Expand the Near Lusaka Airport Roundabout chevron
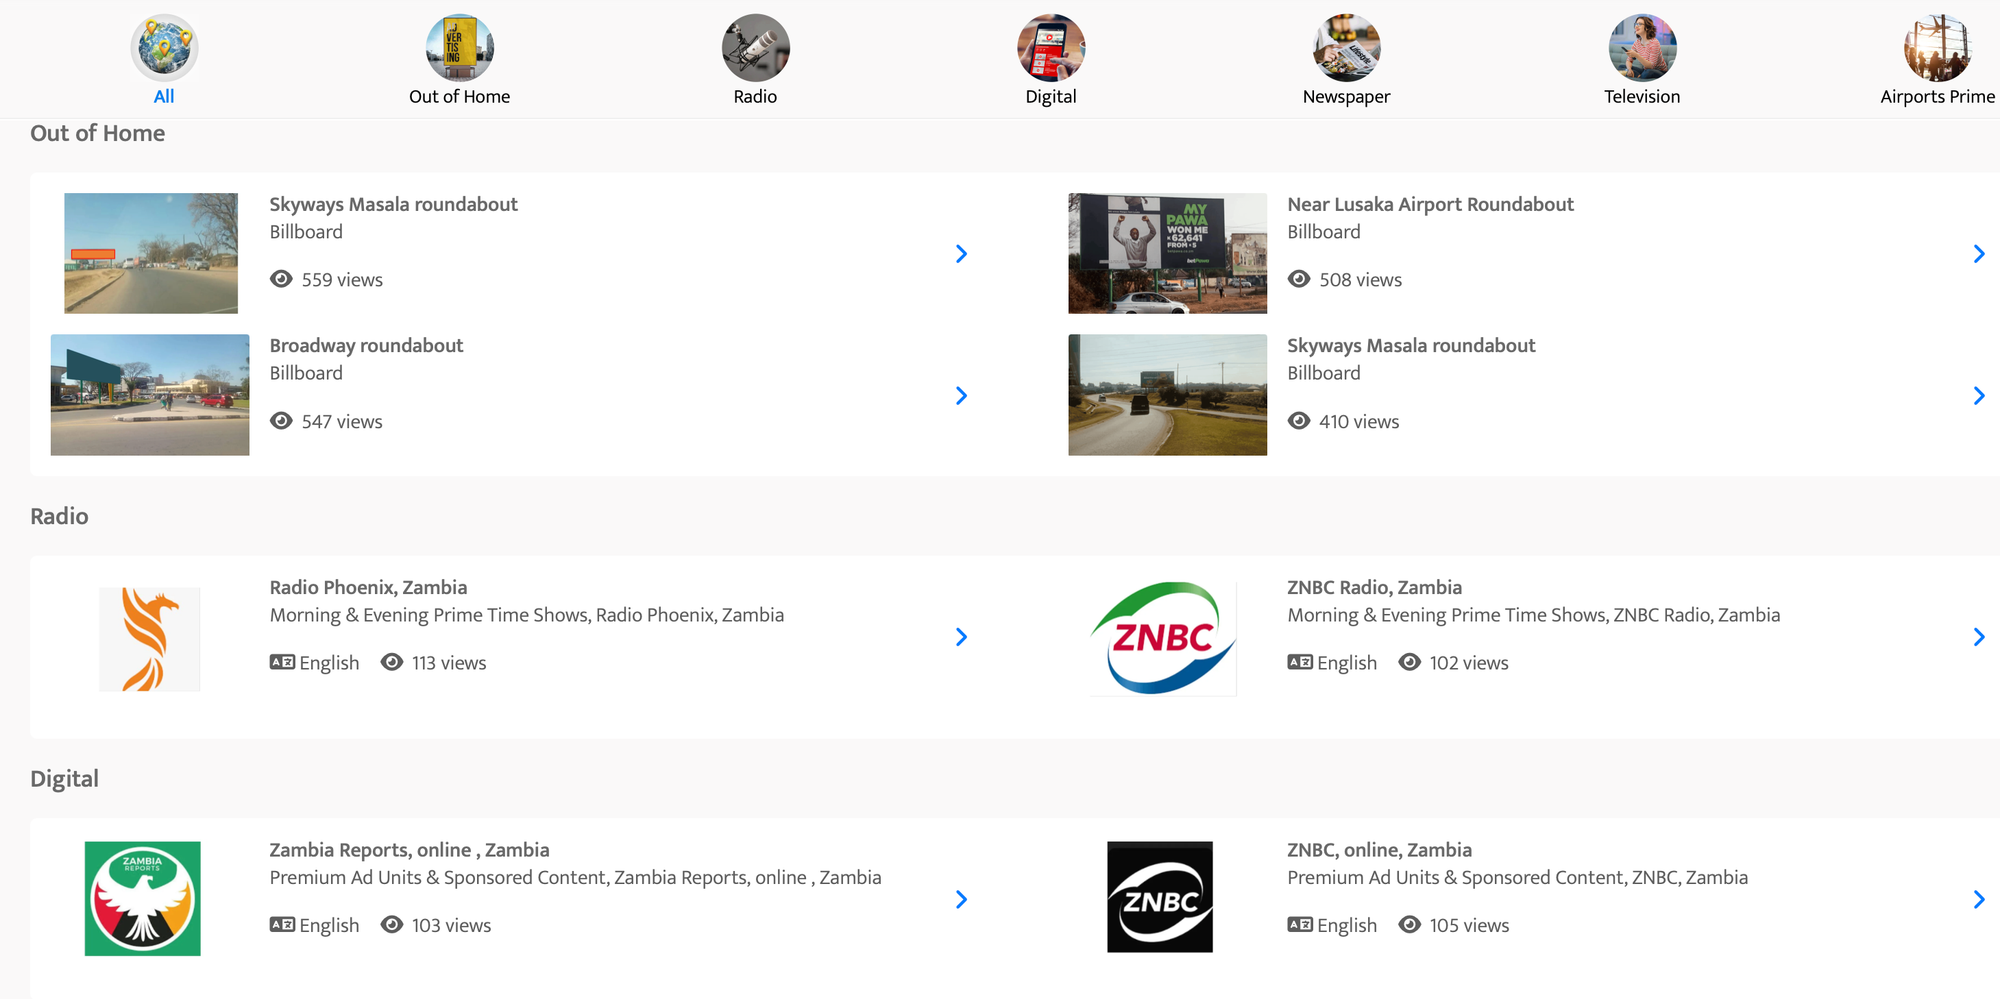 (x=1978, y=254)
